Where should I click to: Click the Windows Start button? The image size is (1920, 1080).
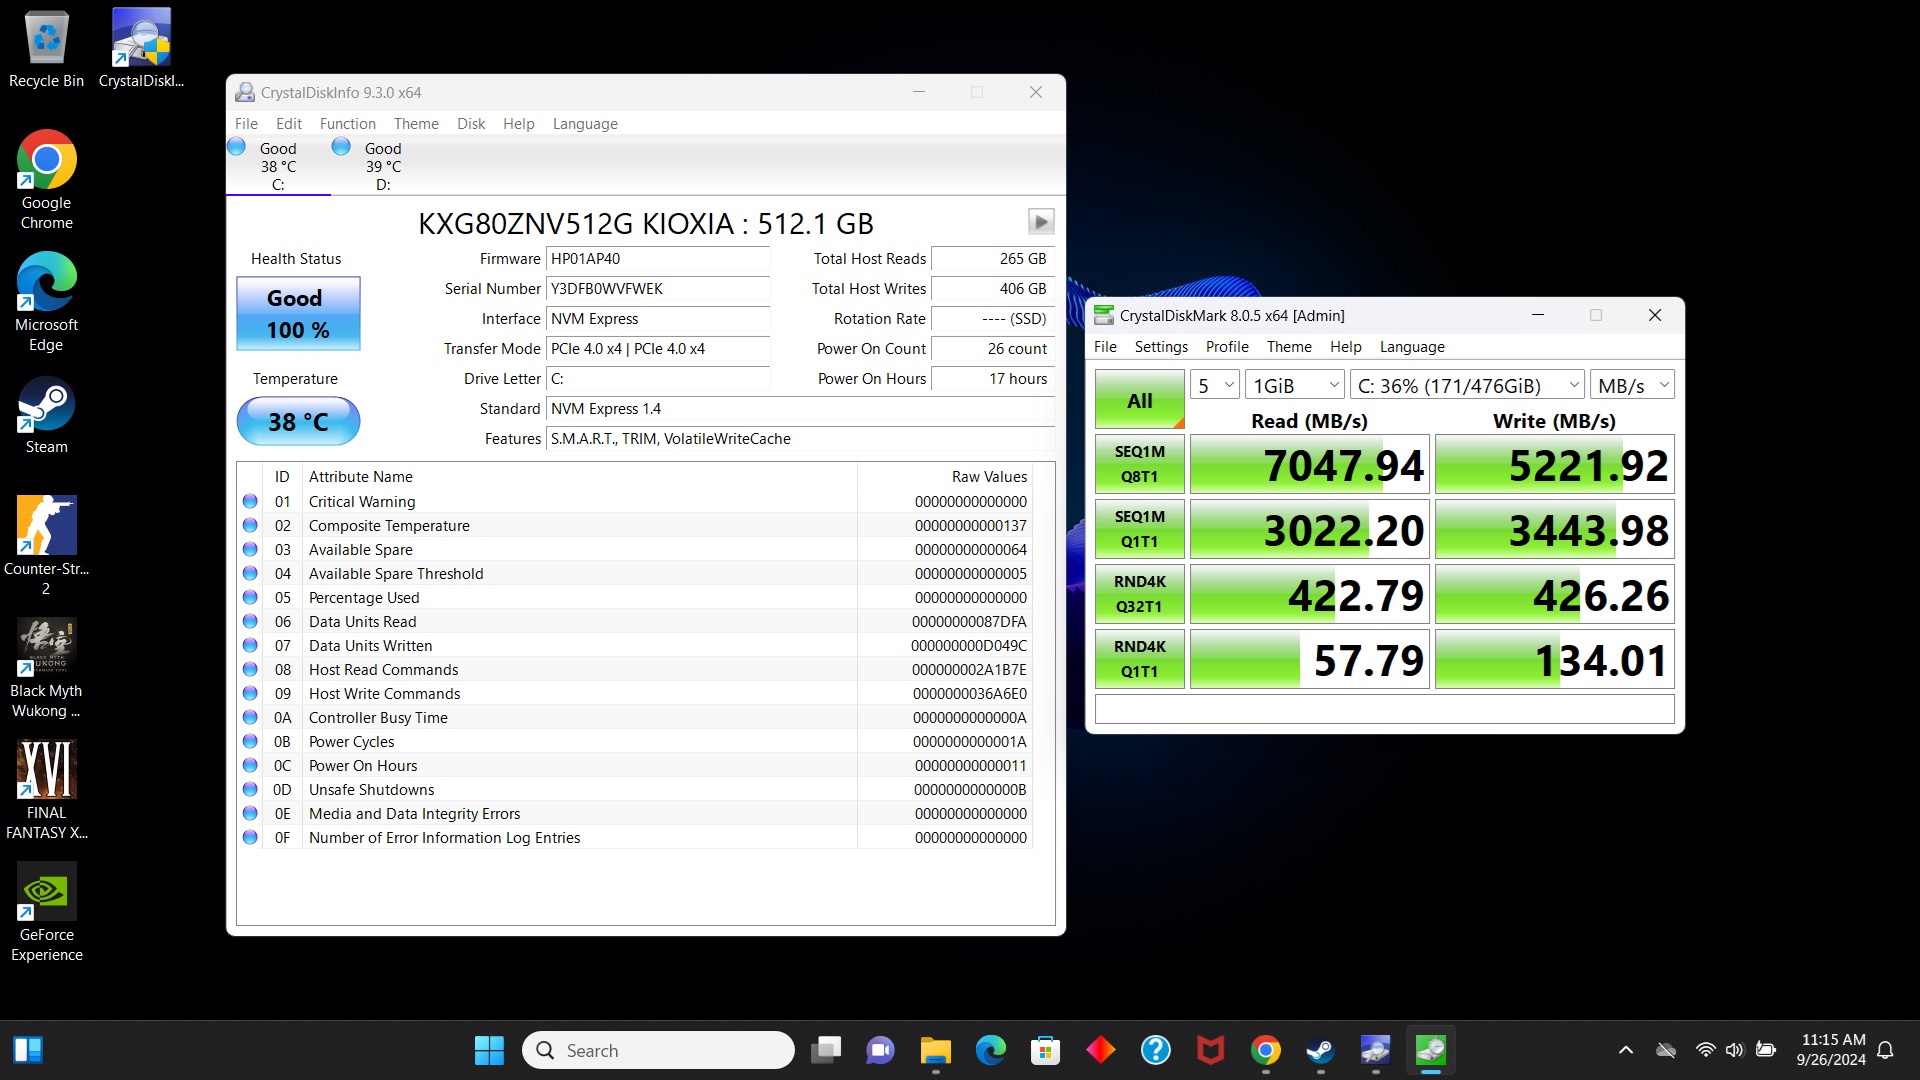tap(489, 1050)
